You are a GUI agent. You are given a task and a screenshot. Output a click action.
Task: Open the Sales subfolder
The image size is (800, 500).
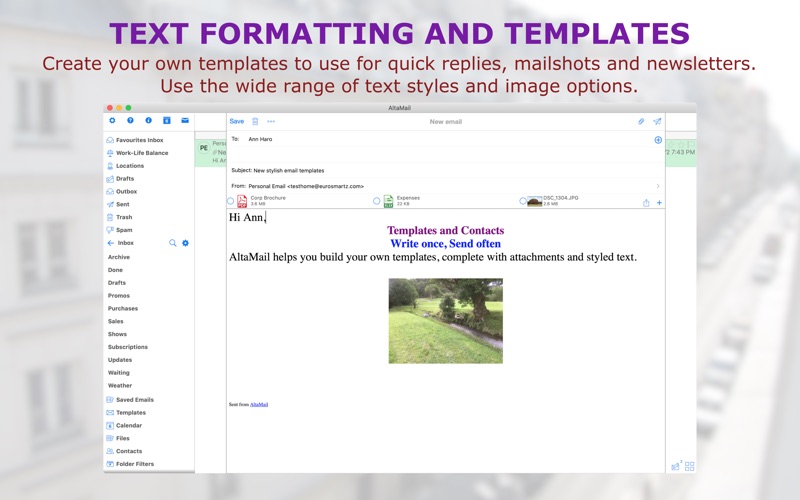[116, 321]
